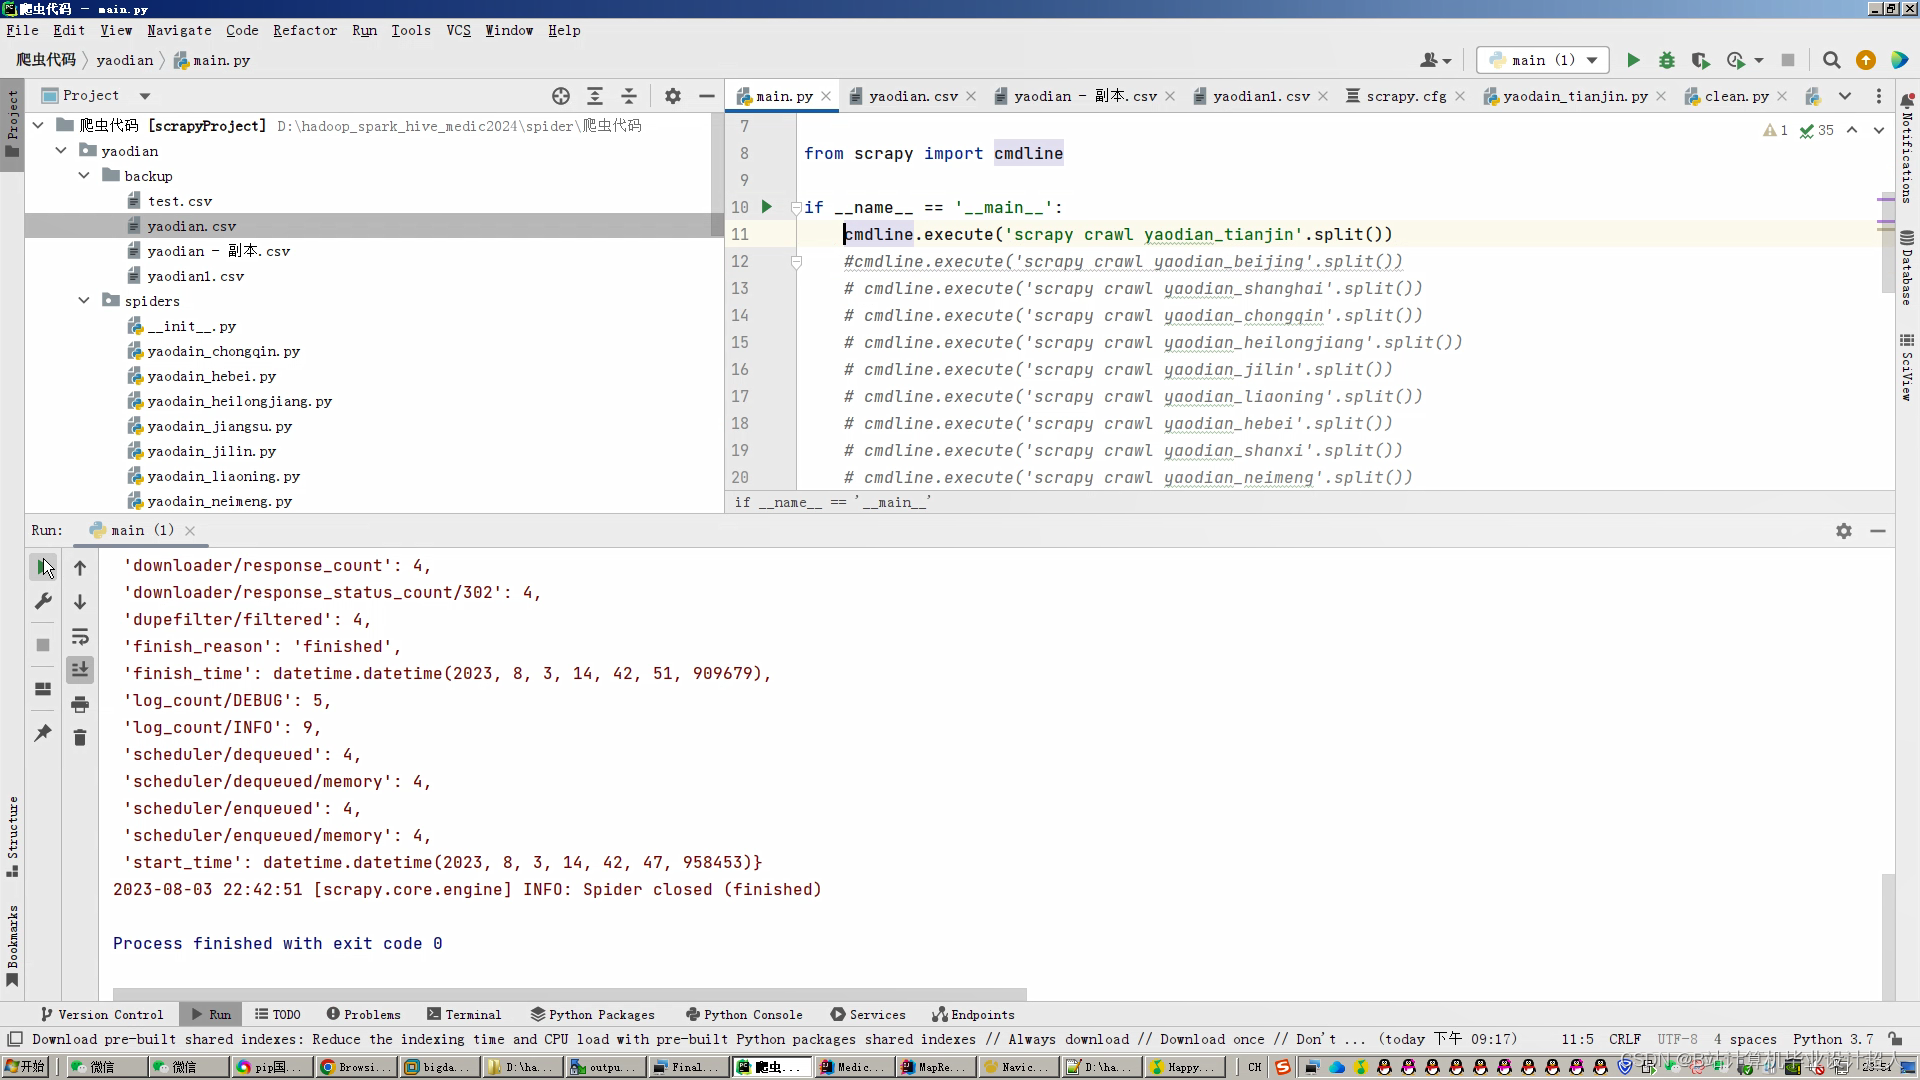Toggle Soft-Wrap in Run console
The height and width of the screenshot is (1080, 1920).
click(80, 637)
